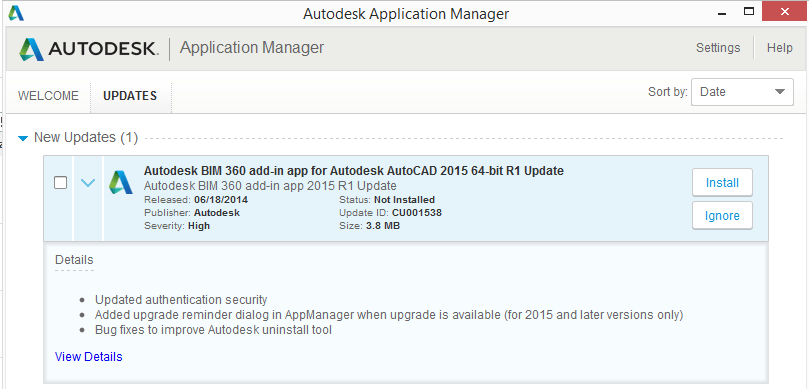Image resolution: width=809 pixels, height=389 pixels.
Task: Click the Size 3.8 MB value
Action: tap(383, 226)
